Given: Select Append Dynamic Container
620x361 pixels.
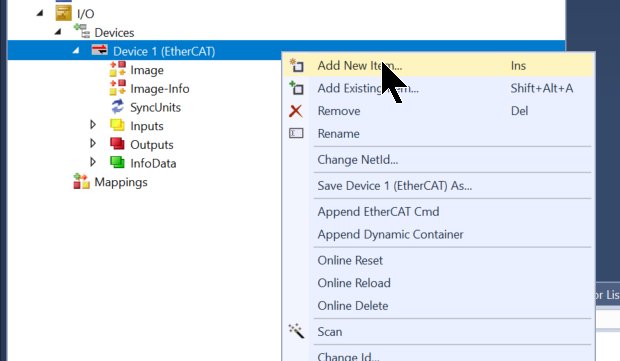Looking at the screenshot, I should [439, 234].
